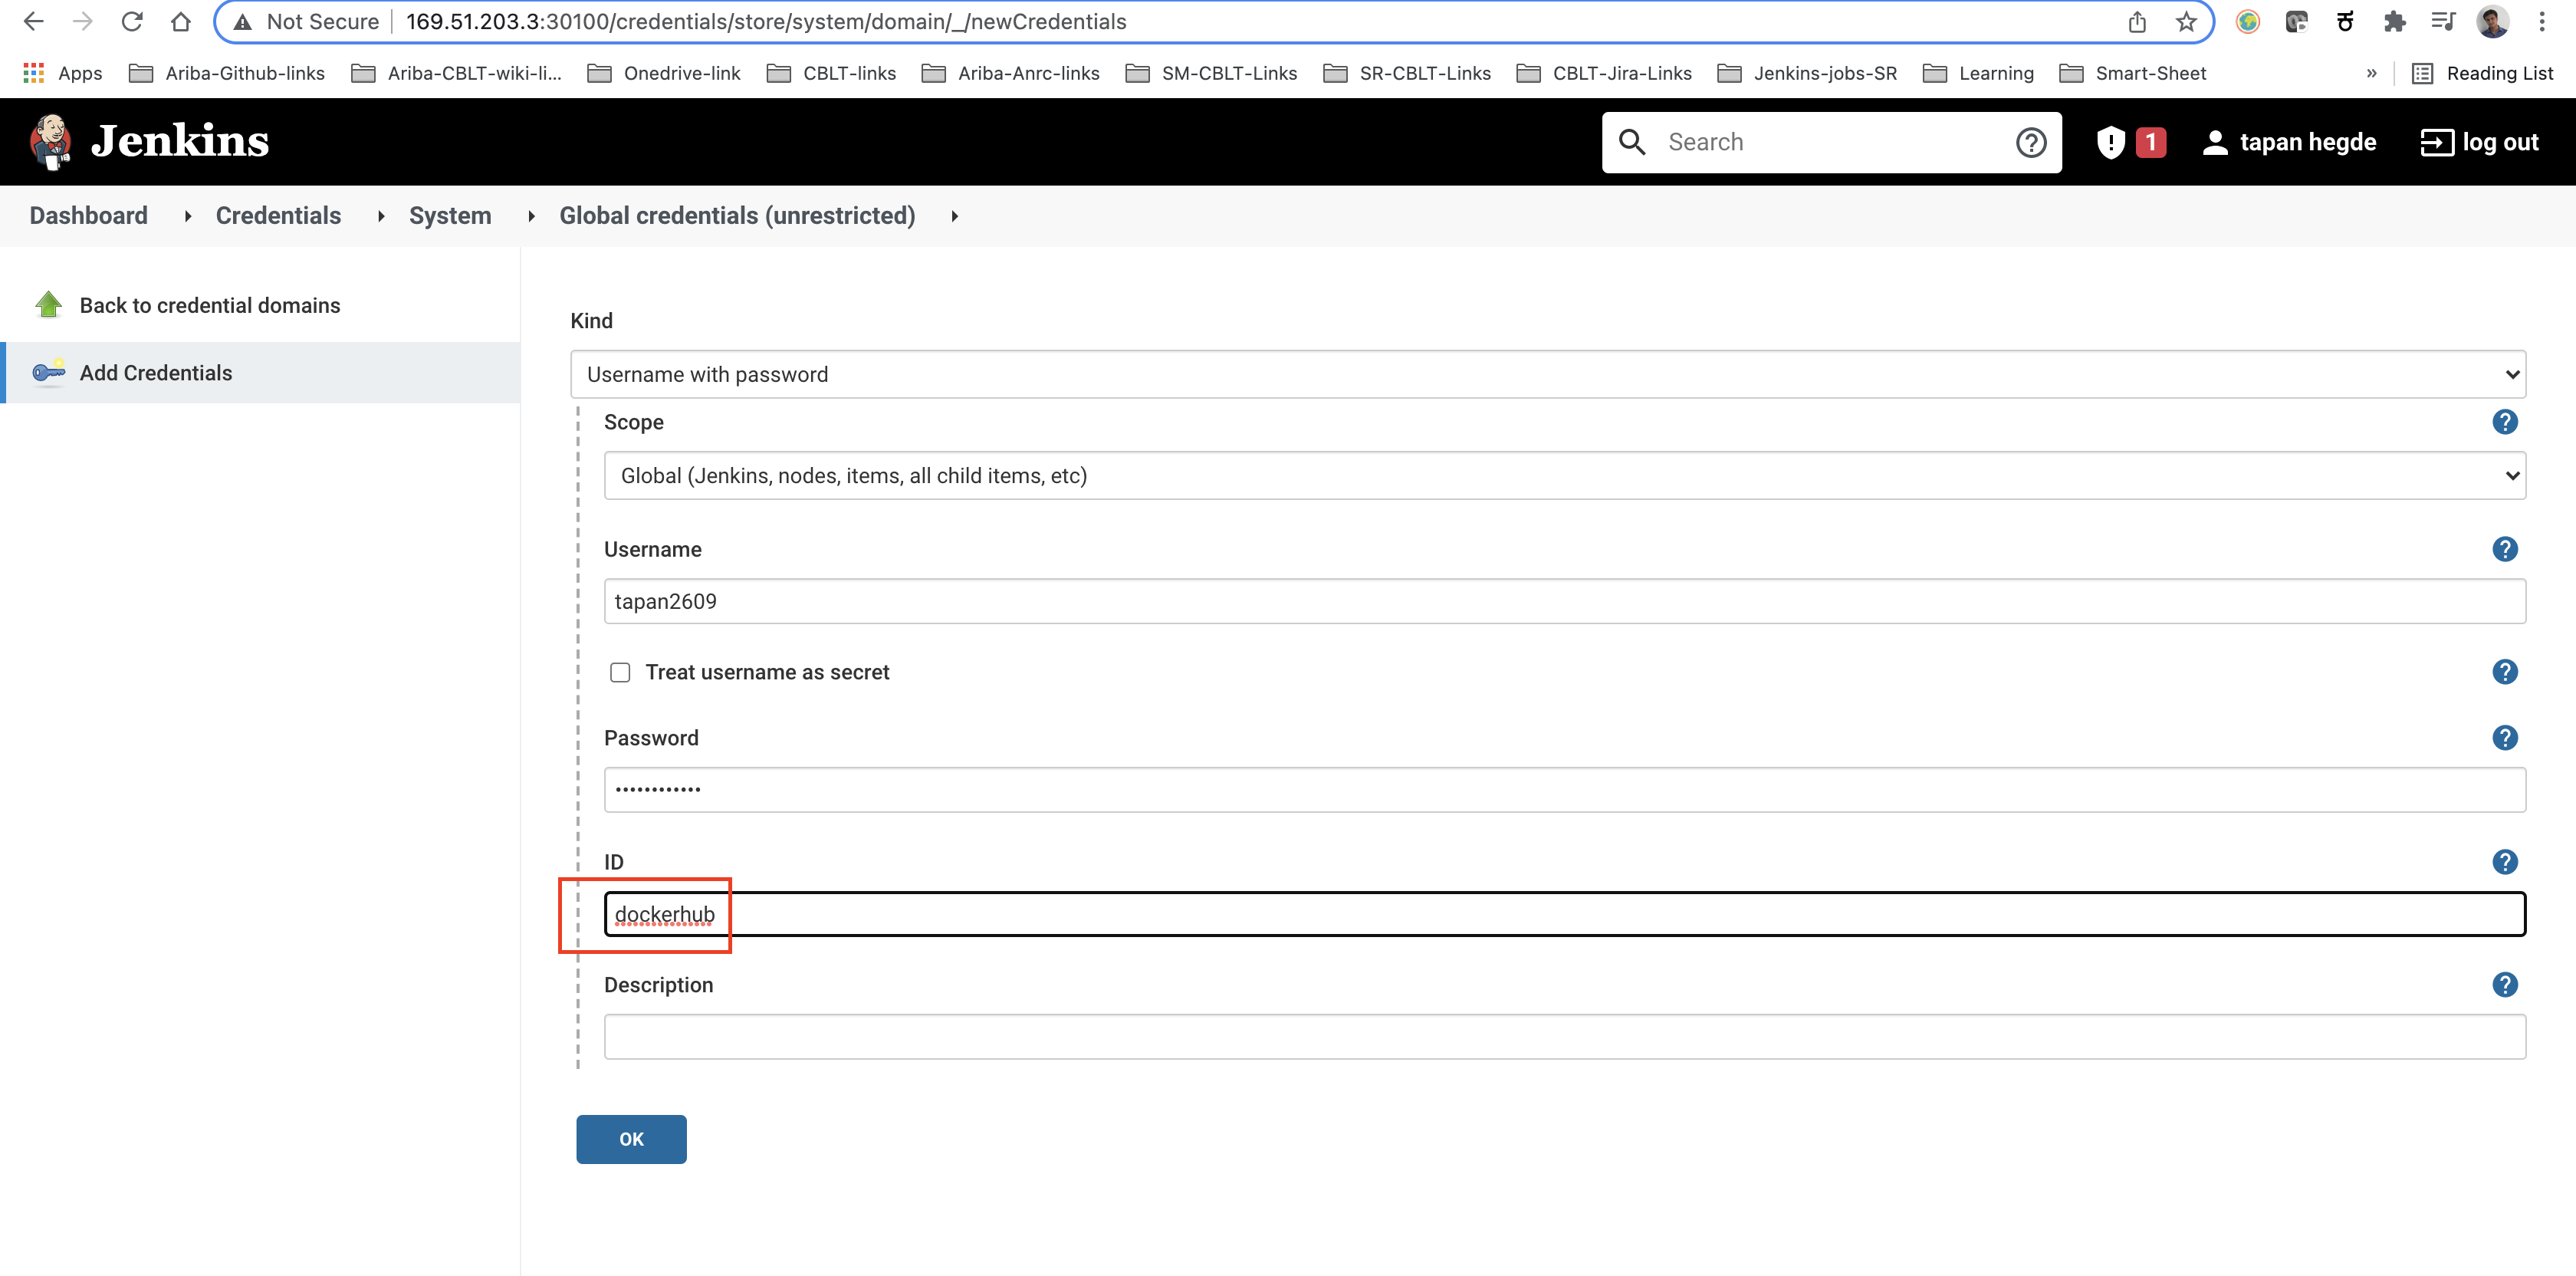Click the green up-arrow Back icon
Image resolution: width=2576 pixels, height=1276 pixels.
coord(48,304)
